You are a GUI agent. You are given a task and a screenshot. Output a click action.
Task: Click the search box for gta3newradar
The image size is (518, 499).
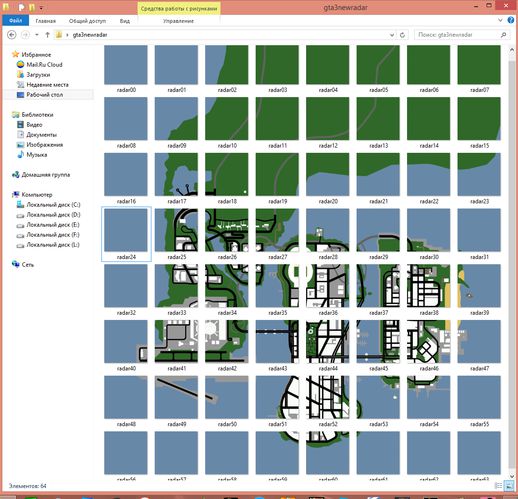click(x=458, y=35)
